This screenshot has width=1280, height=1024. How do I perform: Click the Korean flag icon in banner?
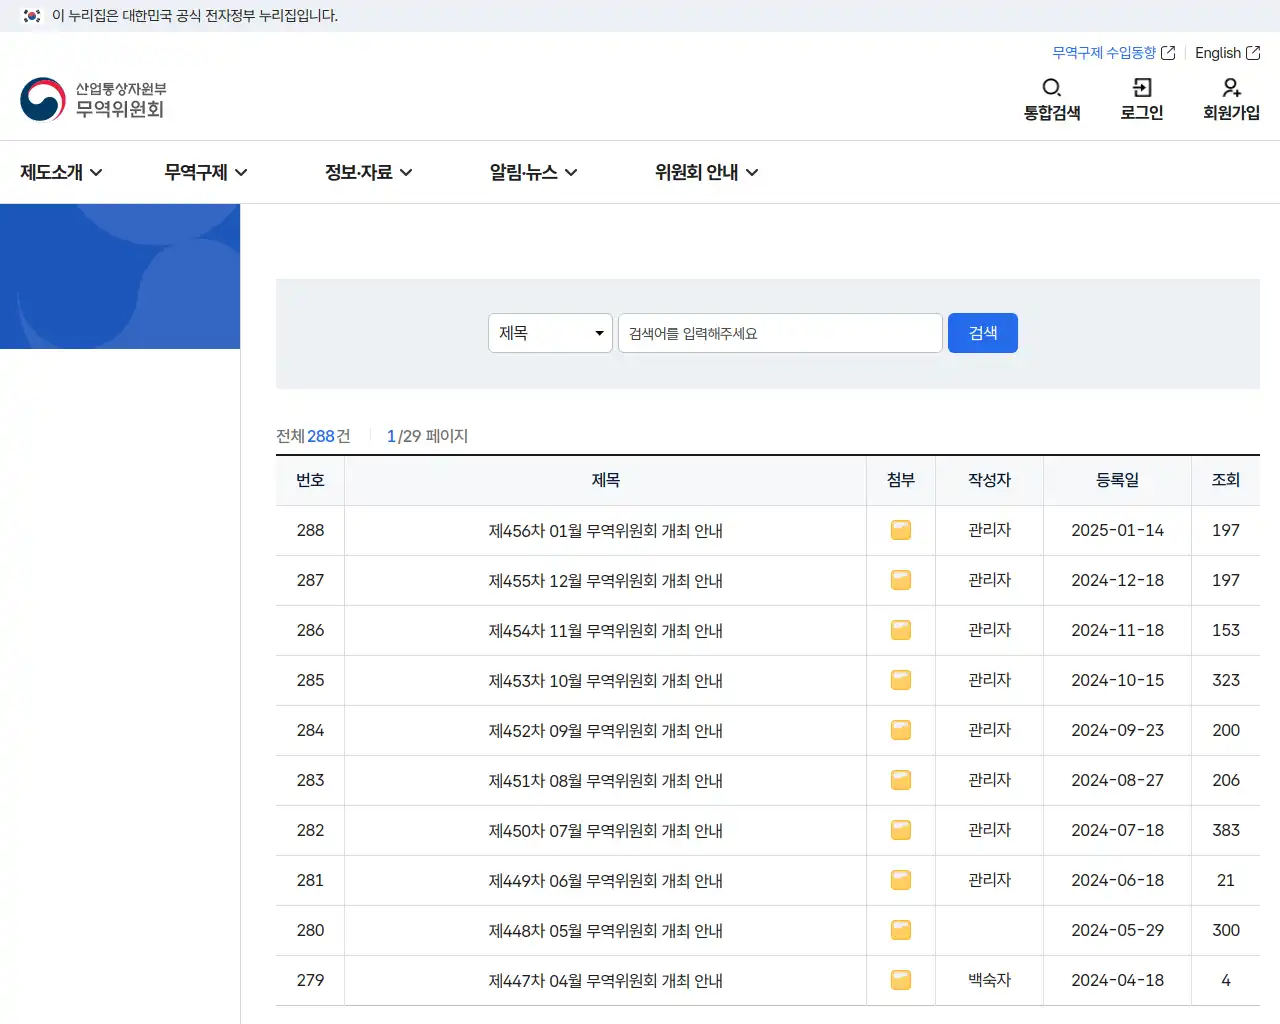[x=32, y=16]
